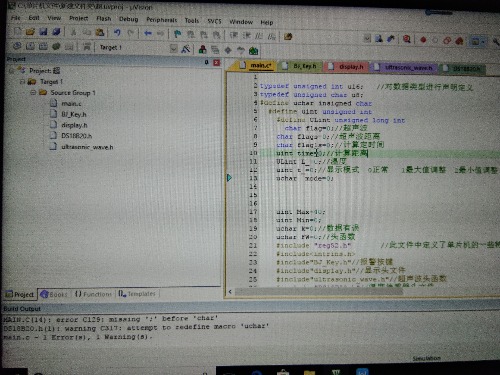This screenshot has height=375, width=500.
Task: Switch to the Functions panel tab
Action: pyautogui.click(x=93, y=294)
